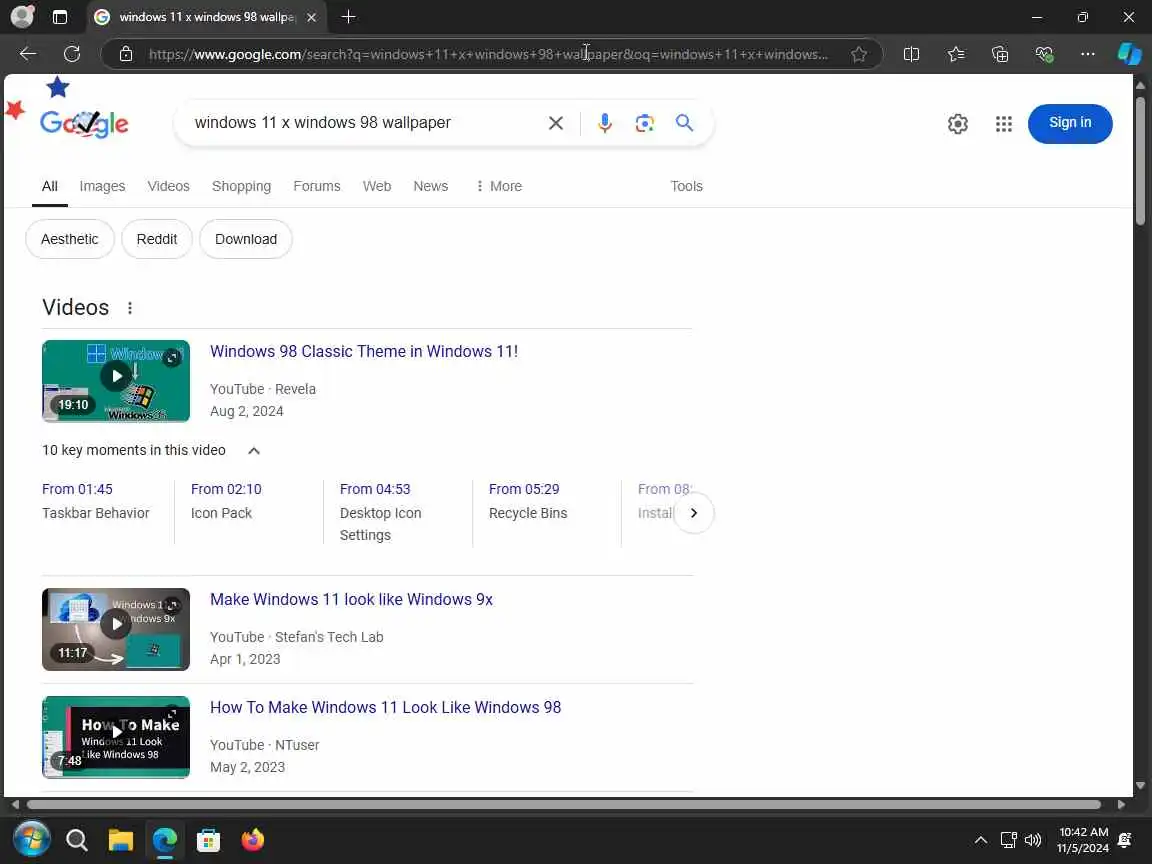Open Collections icon in toolbar
The width and height of the screenshot is (1152, 864).
pos(1000,54)
